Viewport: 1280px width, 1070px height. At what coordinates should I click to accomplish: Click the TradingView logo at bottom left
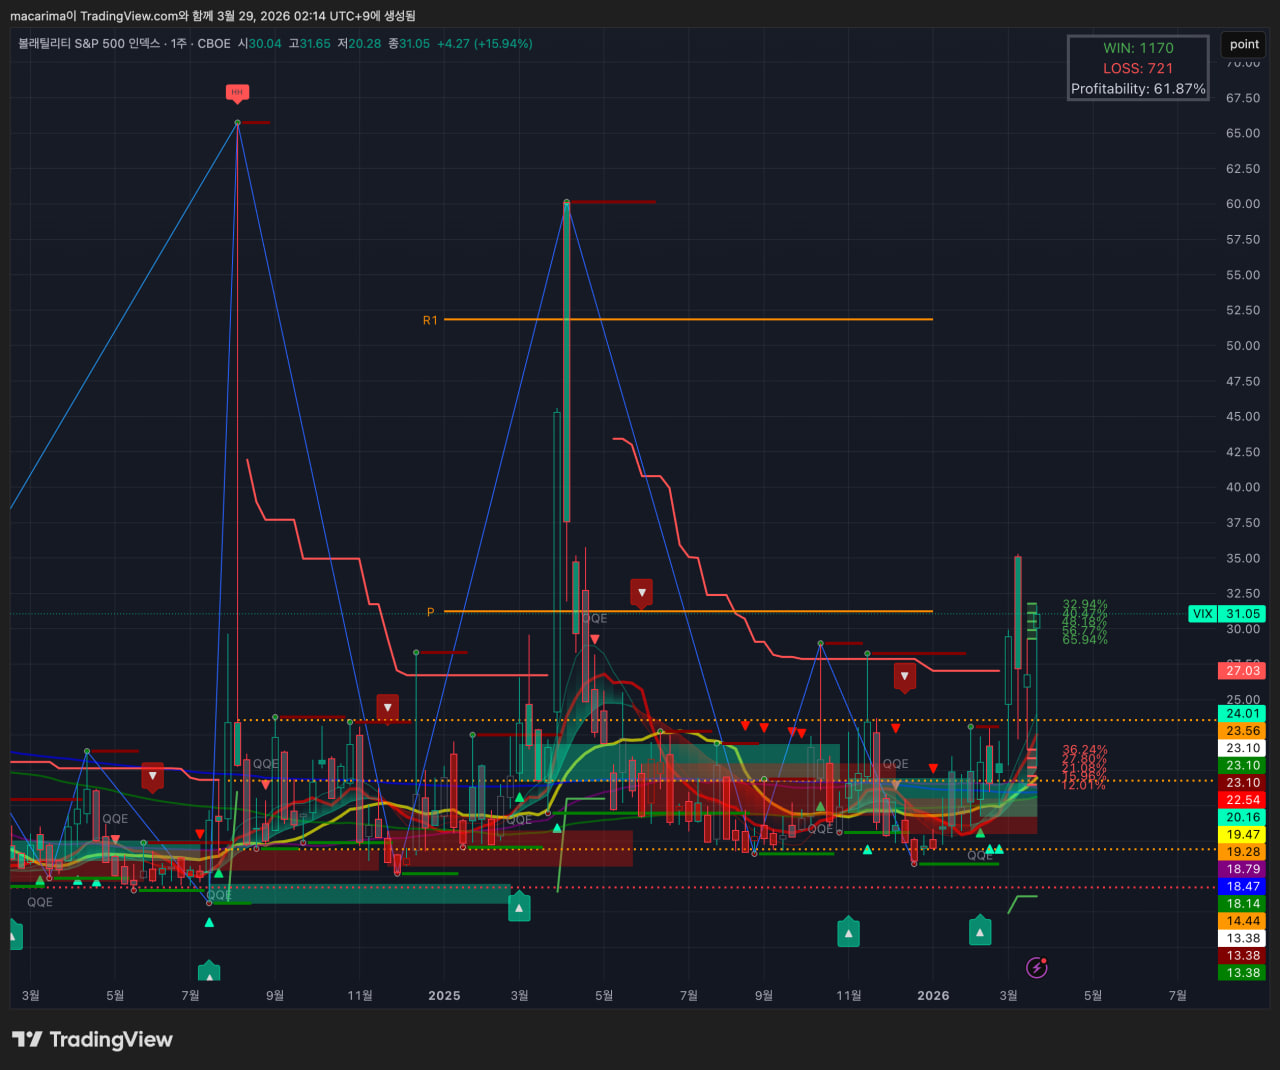[x=92, y=1040]
